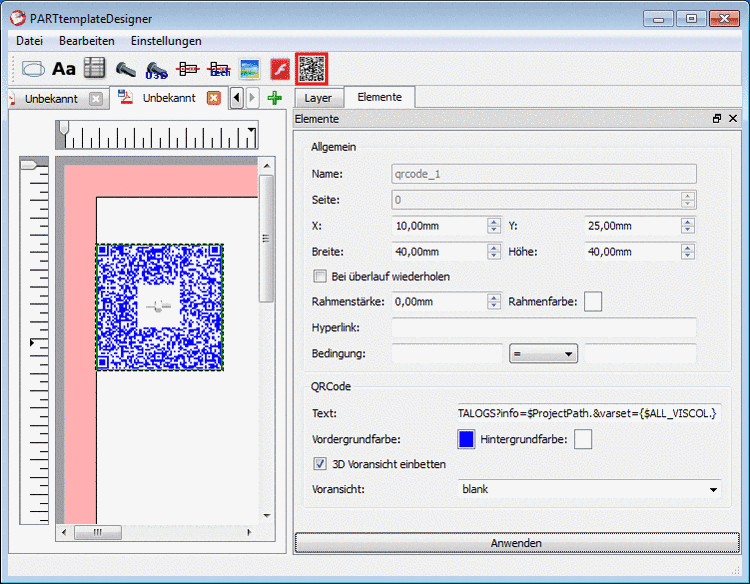Insert the bolt part image element
Screen dimensions: 750x584
click(125, 69)
